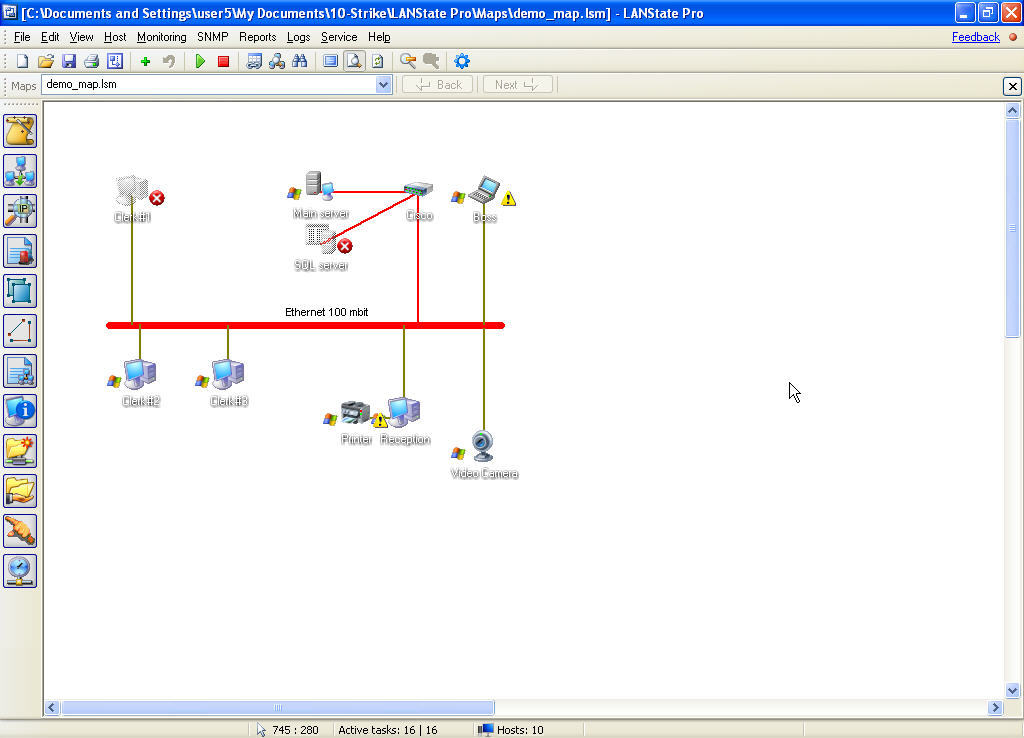
Task: Select the Reception computer icon
Action: (x=404, y=412)
